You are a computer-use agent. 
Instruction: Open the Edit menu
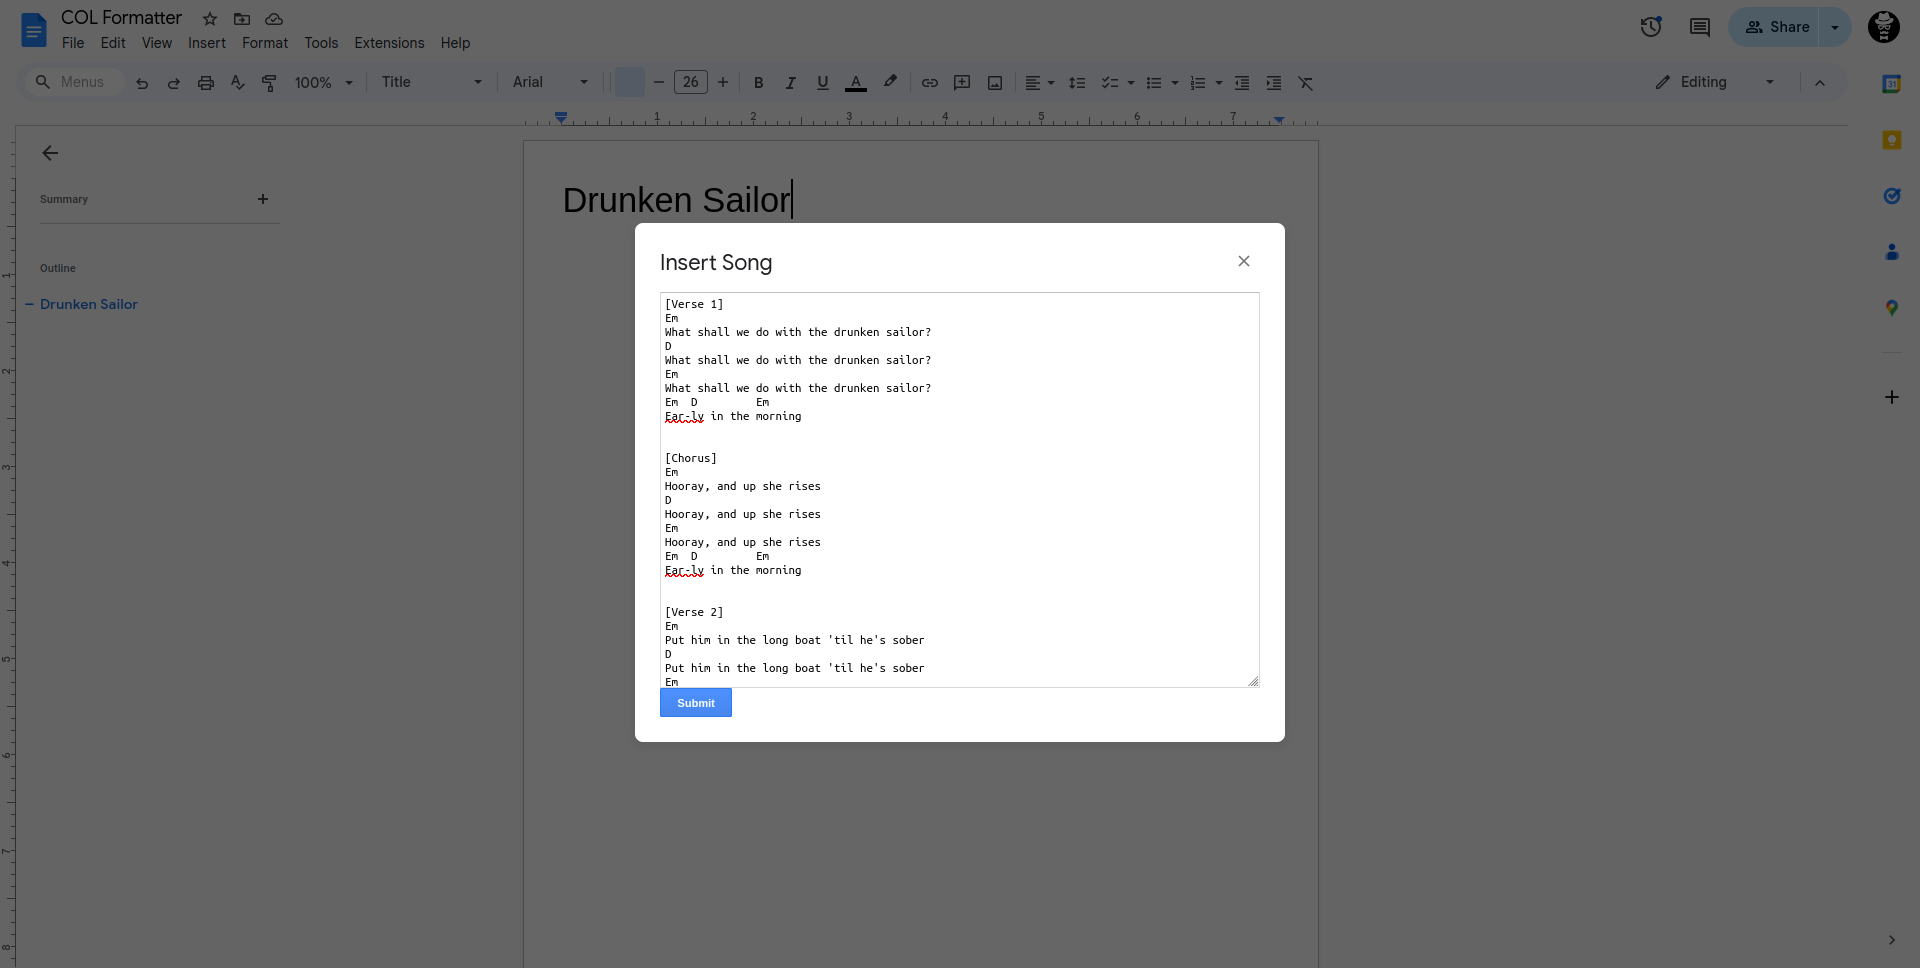coord(113,43)
